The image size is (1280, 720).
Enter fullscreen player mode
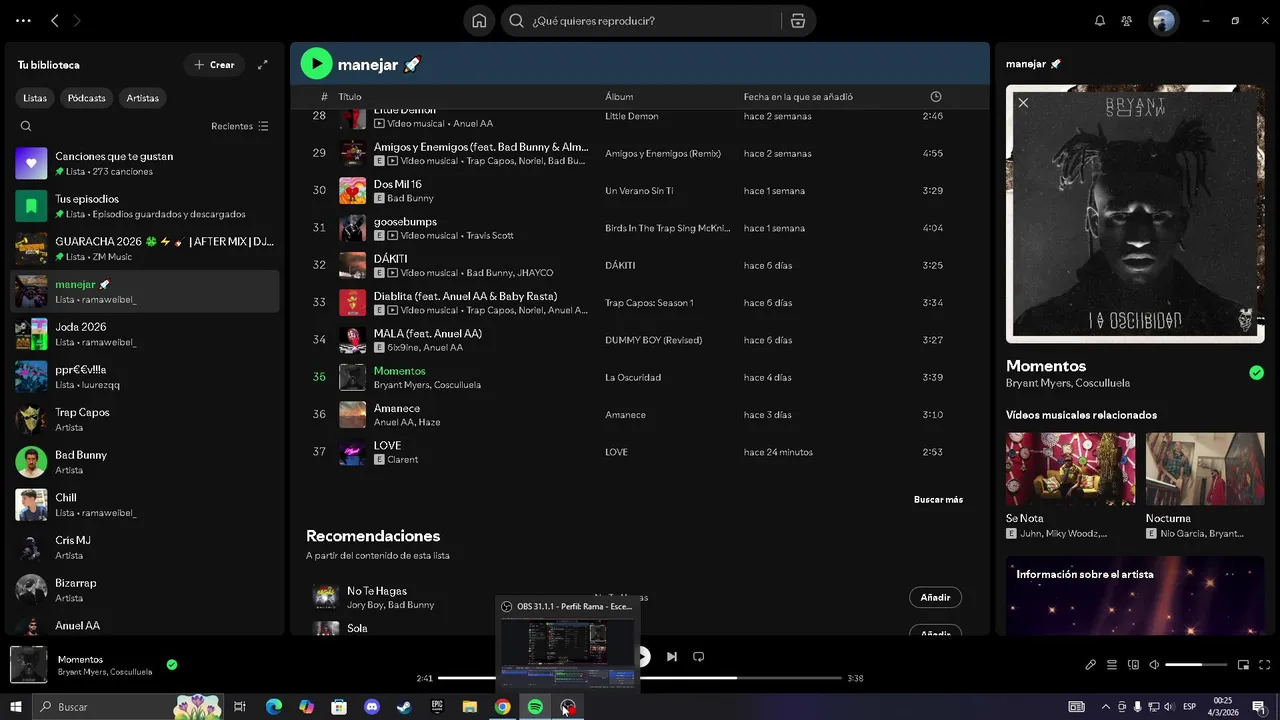tap(1265, 665)
